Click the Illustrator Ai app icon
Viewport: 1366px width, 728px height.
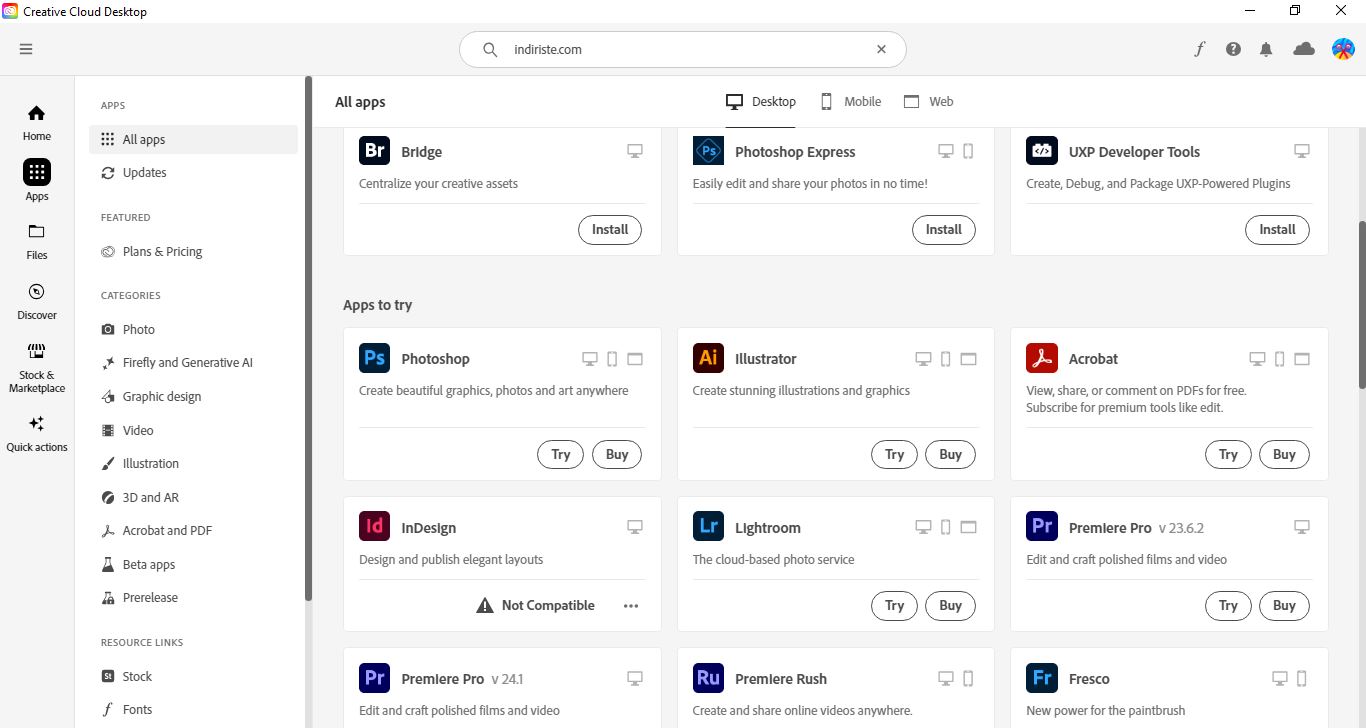click(708, 358)
